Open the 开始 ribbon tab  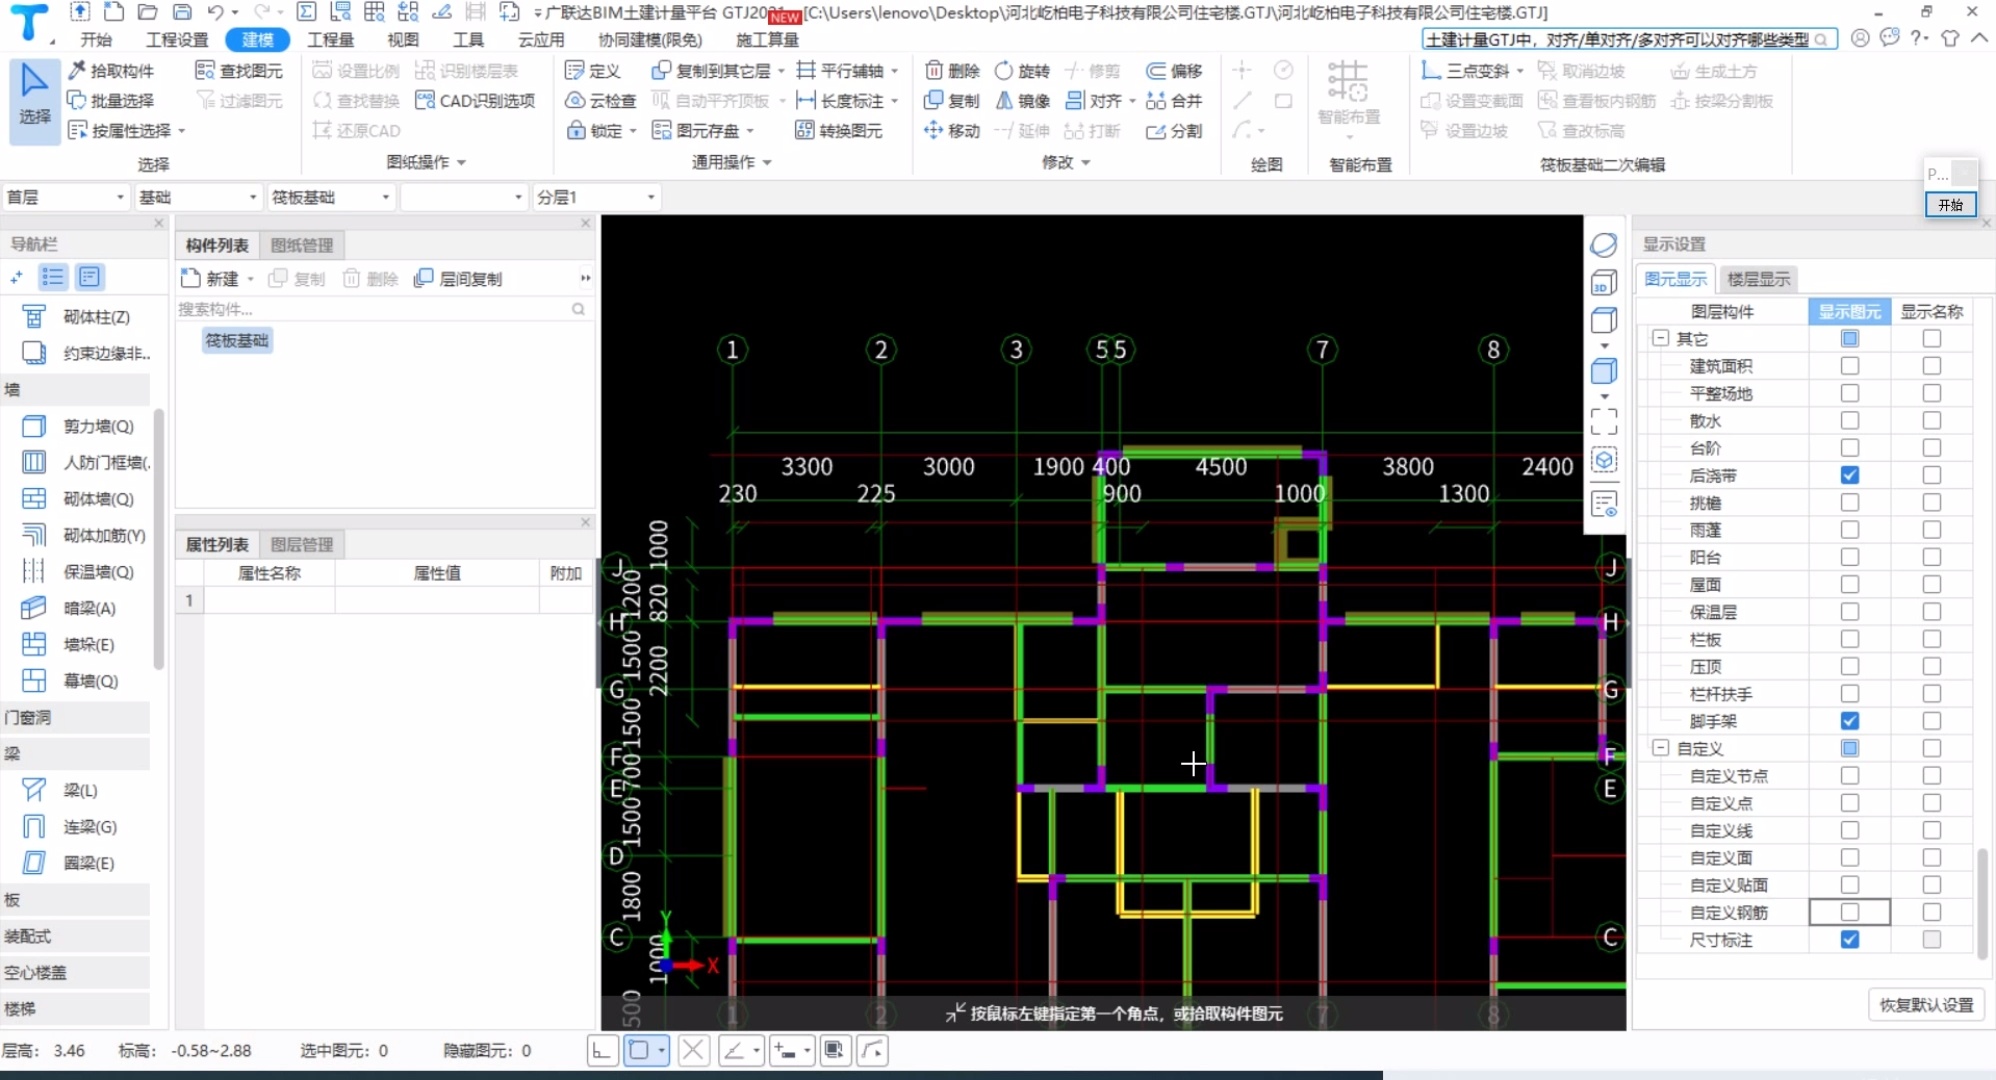point(96,40)
